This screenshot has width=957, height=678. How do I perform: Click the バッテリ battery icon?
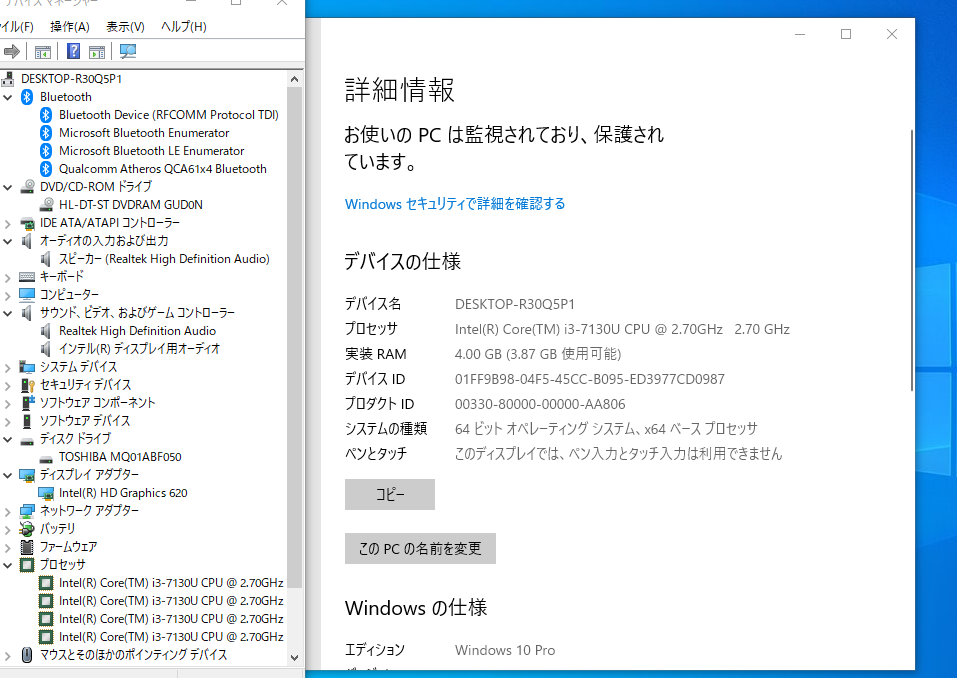click(x=27, y=529)
